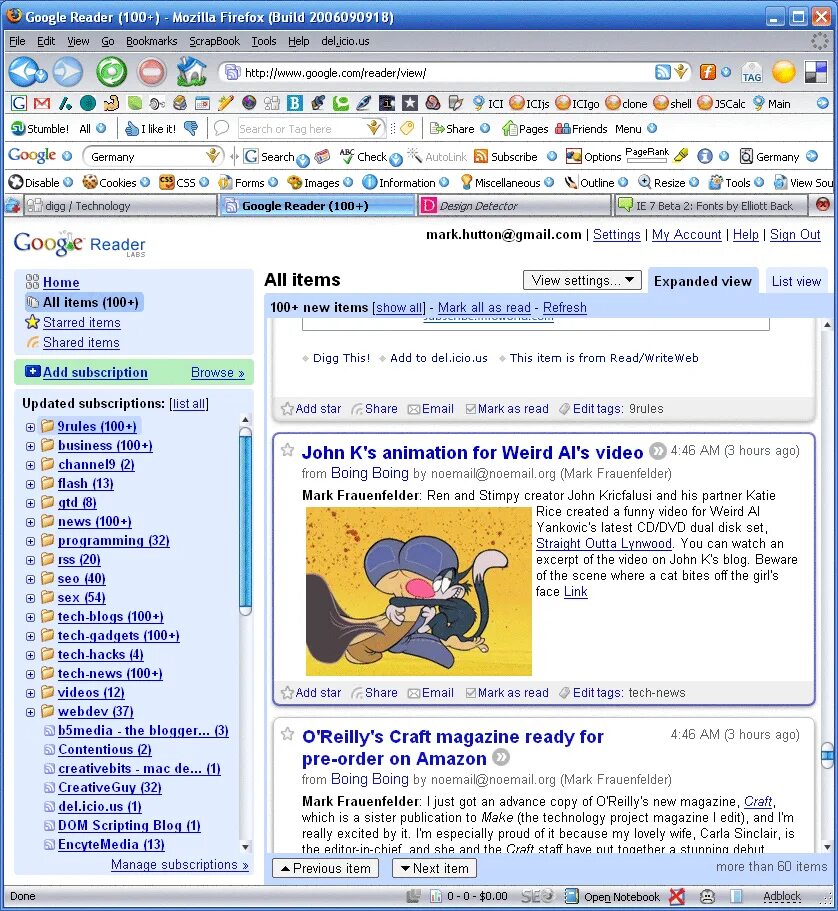The width and height of the screenshot is (838, 911).
Task: Open the Cookies dropdown in developer toolbar
Action: point(145,182)
